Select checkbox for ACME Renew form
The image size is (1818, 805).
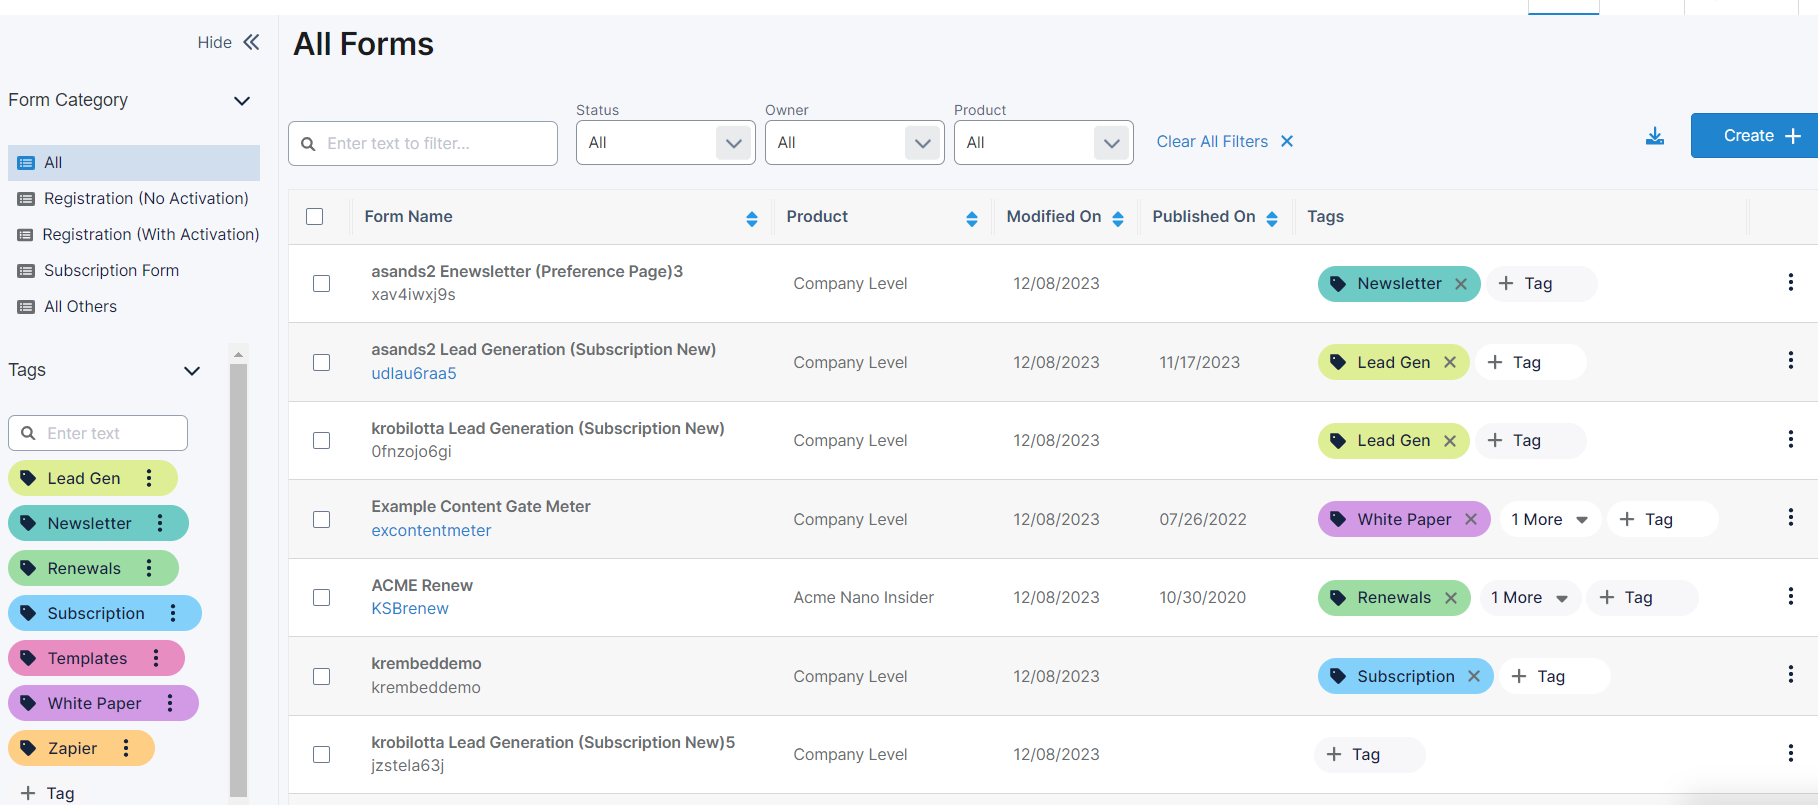pyautogui.click(x=321, y=597)
